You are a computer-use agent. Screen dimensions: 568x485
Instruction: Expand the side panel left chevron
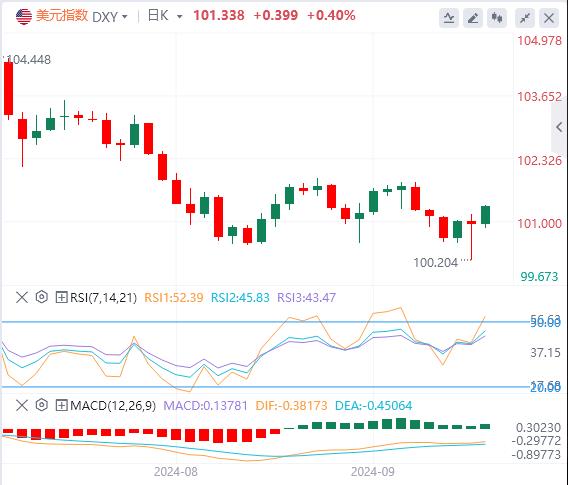click(559, 127)
